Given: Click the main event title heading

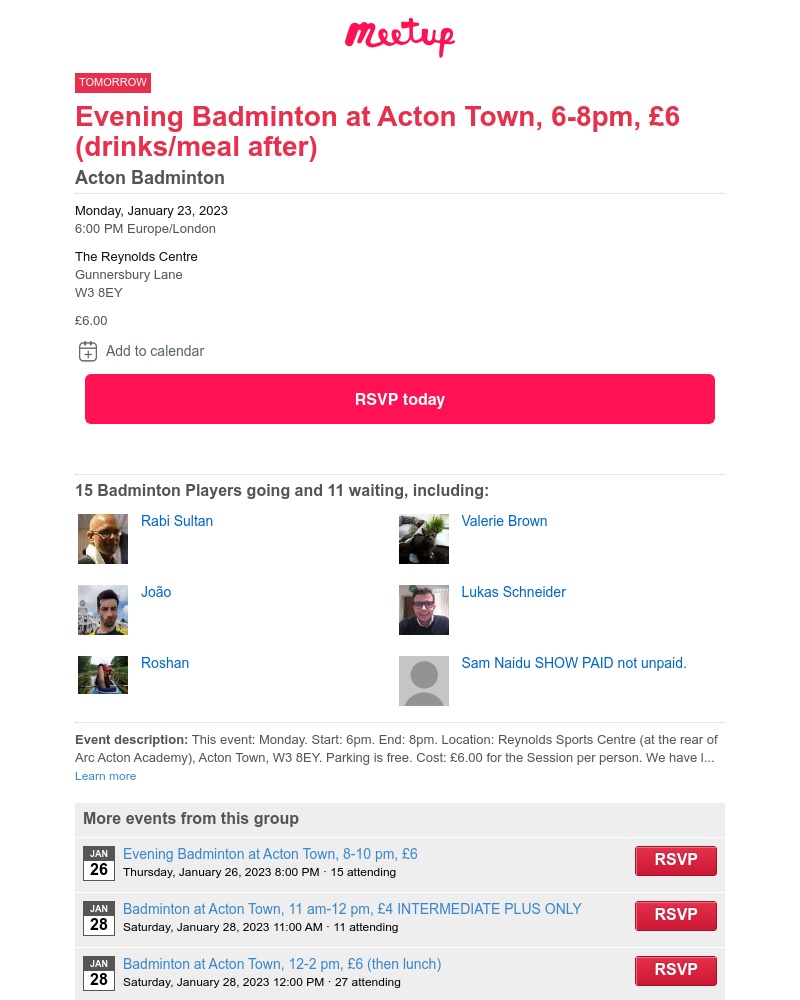Looking at the screenshot, I should [x=377, y=133].
